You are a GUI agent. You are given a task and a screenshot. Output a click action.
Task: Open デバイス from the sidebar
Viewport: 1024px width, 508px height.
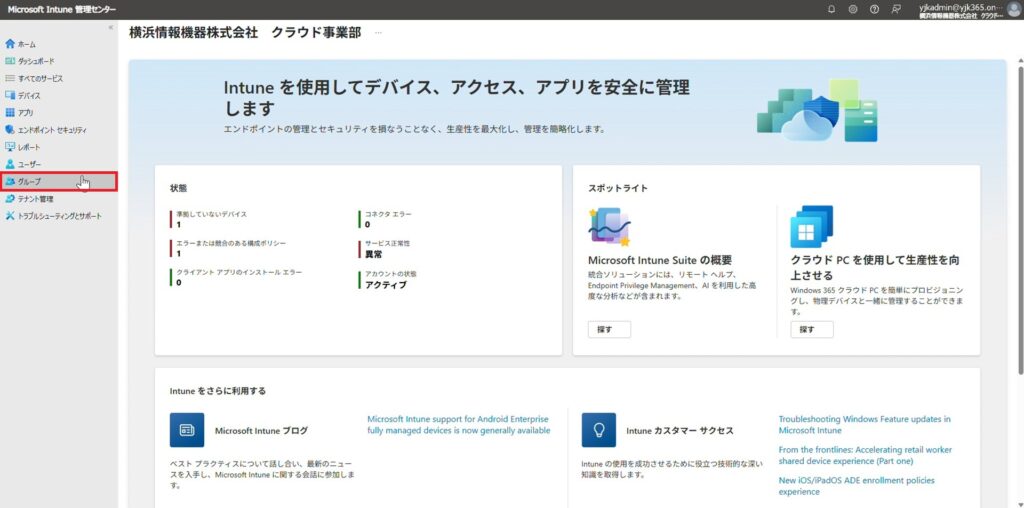29,95
